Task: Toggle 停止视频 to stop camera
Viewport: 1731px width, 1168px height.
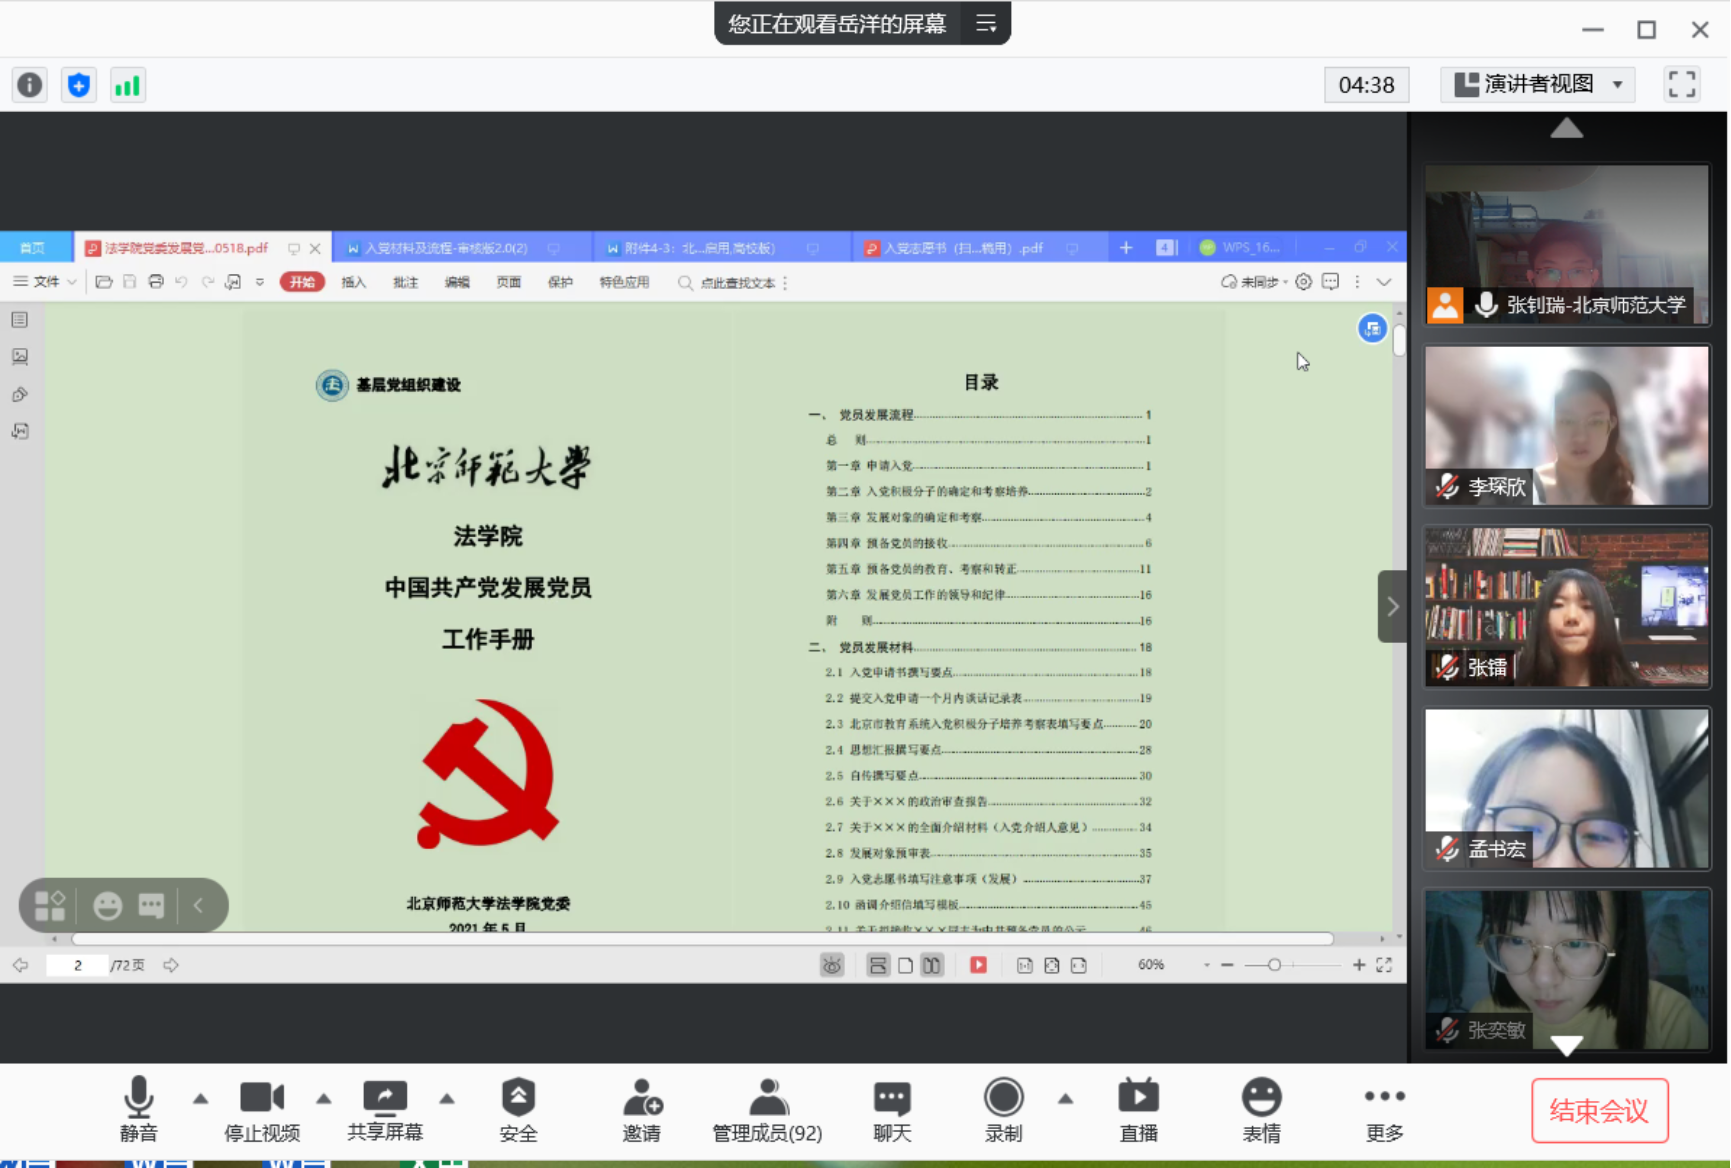Action: [x=262, y=1108]
